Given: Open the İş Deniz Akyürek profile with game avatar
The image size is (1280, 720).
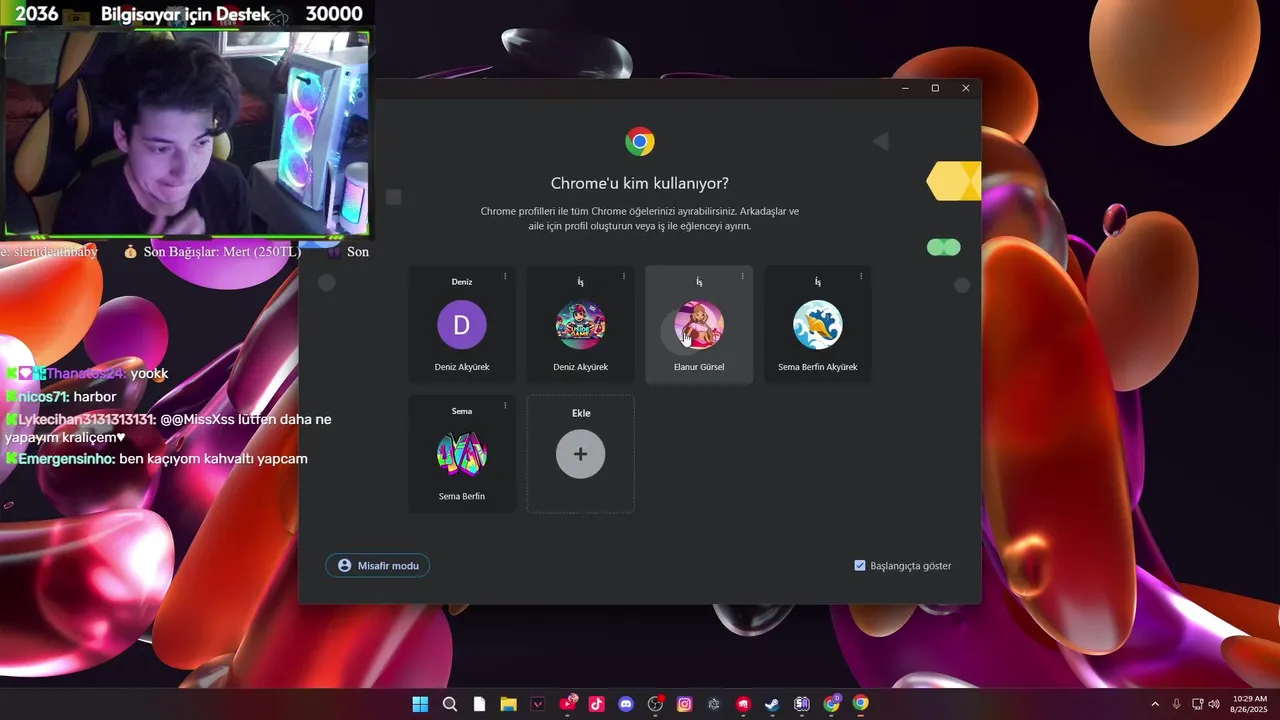Looking at the screenshot, I should pos(580,324).
